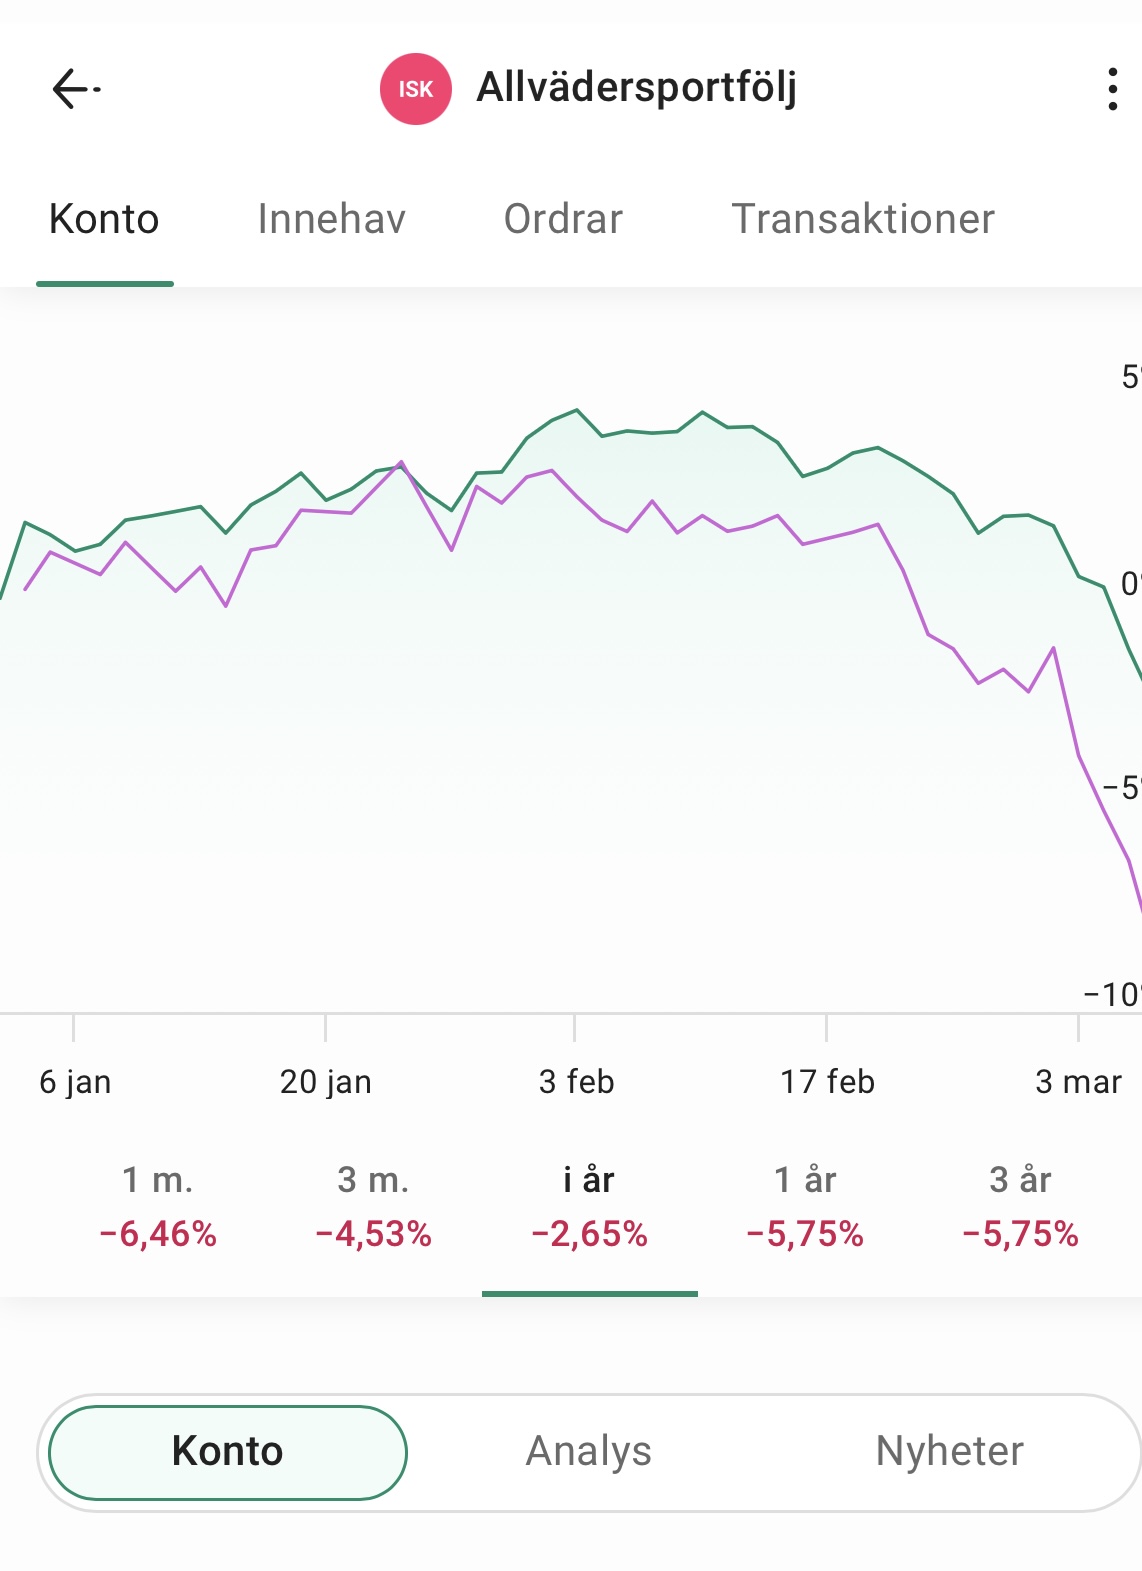Viewport: 1142px width, 1571px height.
Task: Switch to the Innehav tab
Action: pos(331,219)
